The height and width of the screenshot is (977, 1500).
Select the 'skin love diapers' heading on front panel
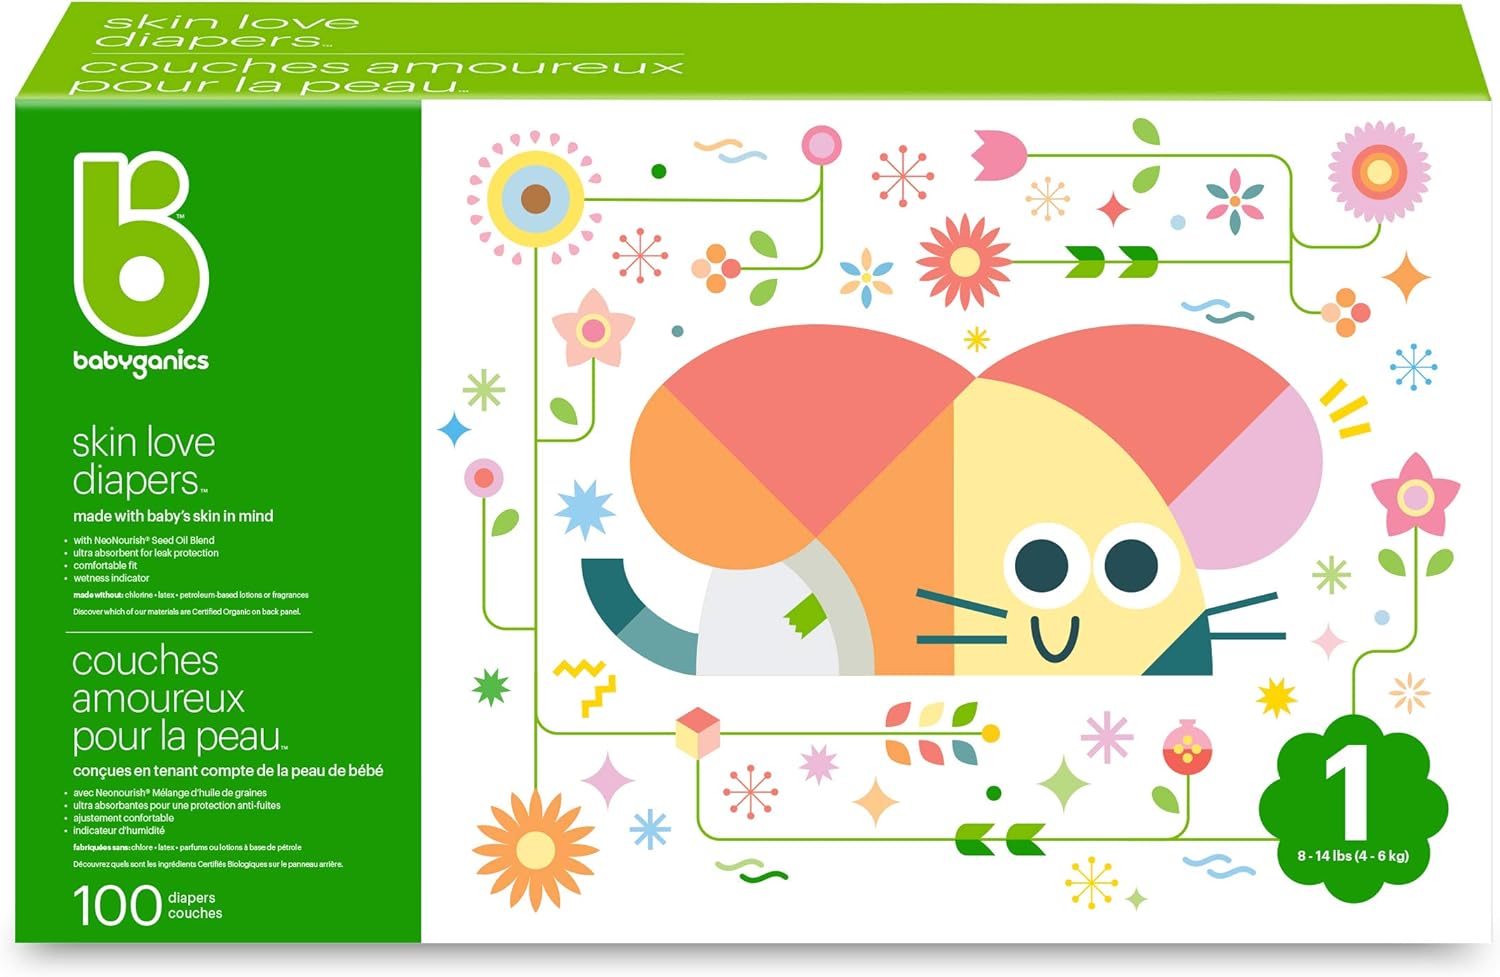(x=143, y=461)
